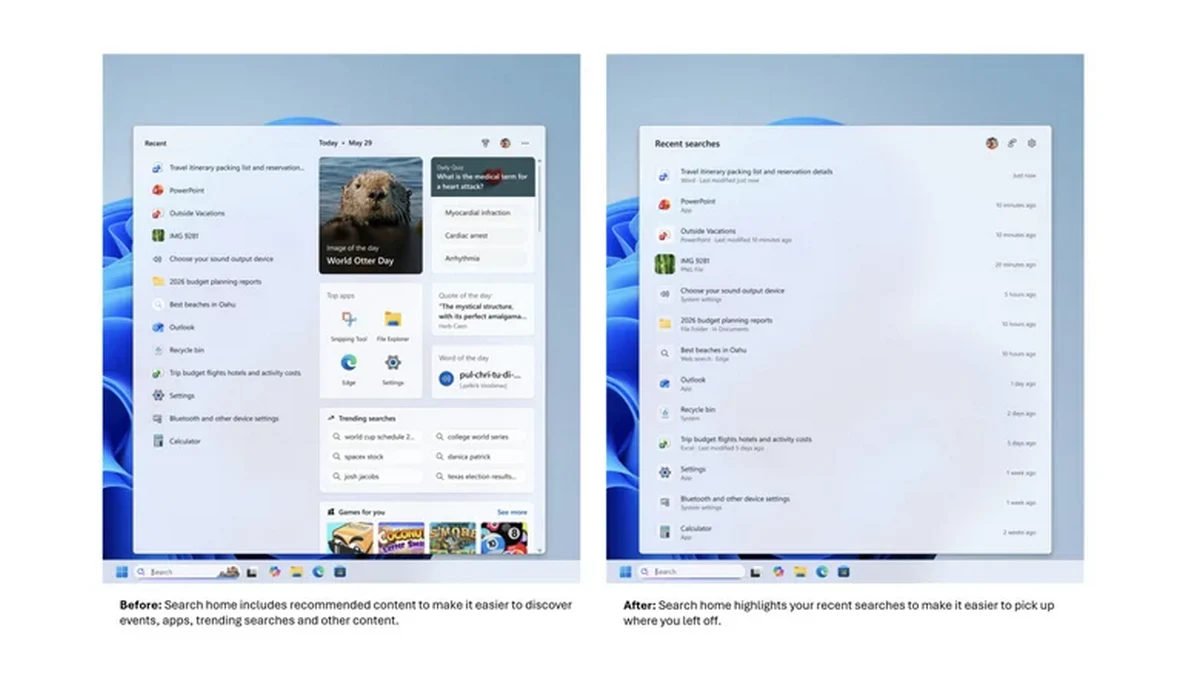This screenshot has height=674, width=1200.
Task: Open Microsoft Store on the Before taskbar
Action: coord(340,572)
